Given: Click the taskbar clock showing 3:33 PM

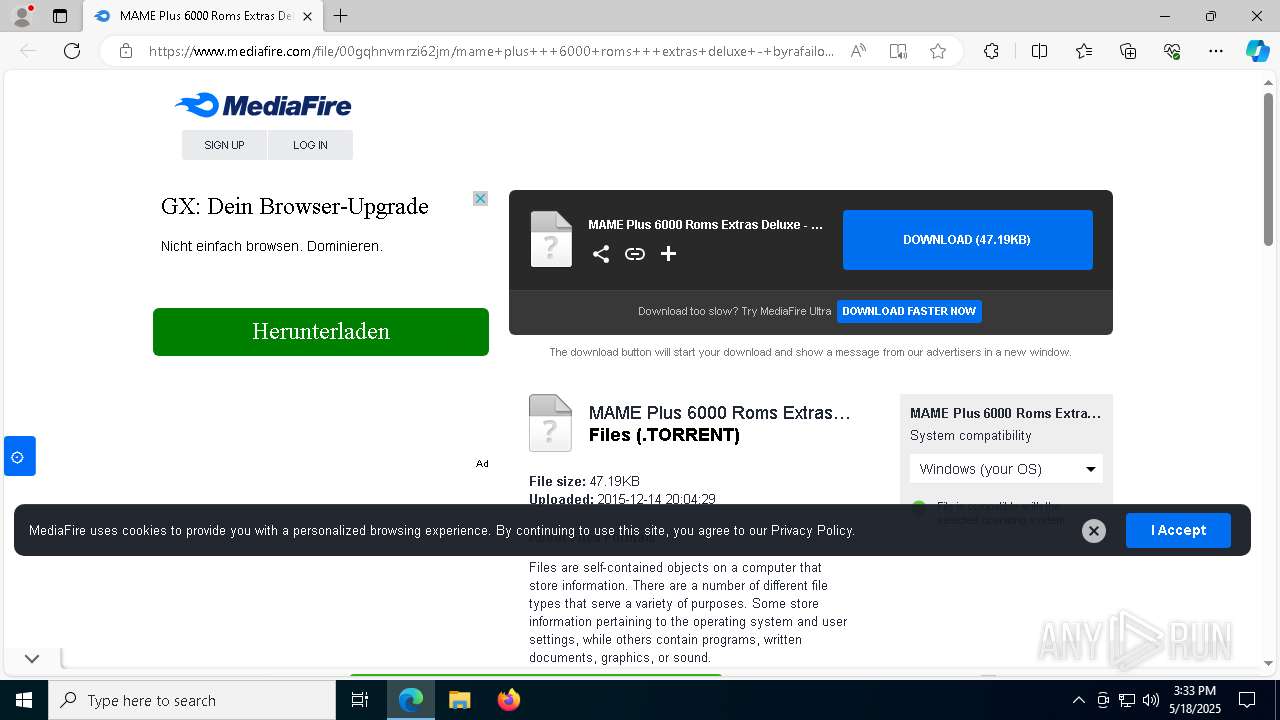Looking at the screenshot, I should [1194, 699].
